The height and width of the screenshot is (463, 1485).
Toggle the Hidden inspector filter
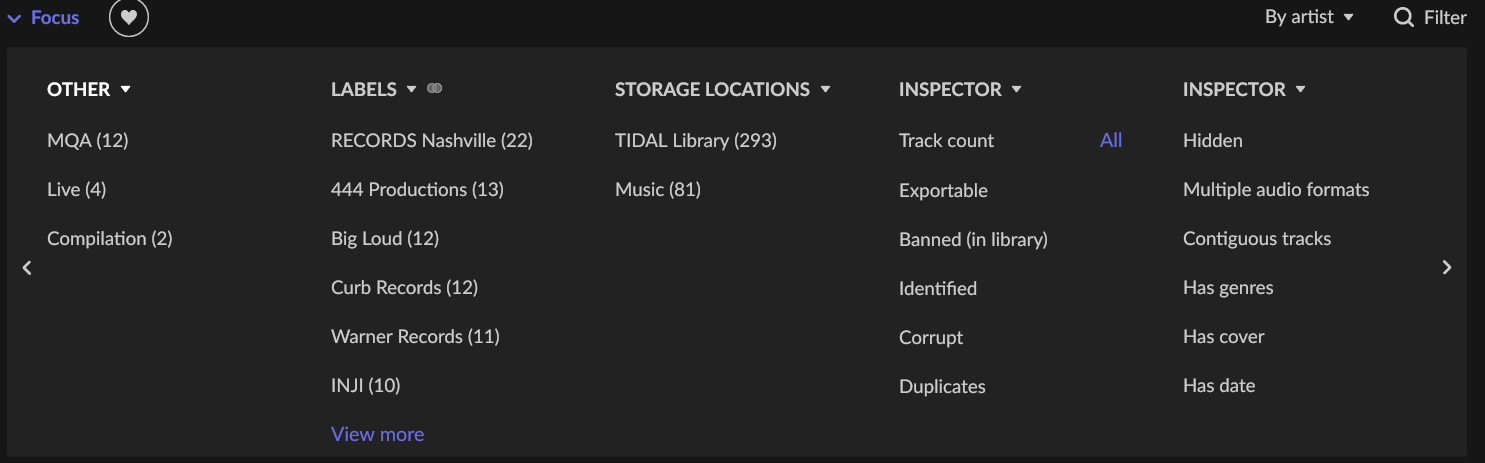[x=1212, y=140]
